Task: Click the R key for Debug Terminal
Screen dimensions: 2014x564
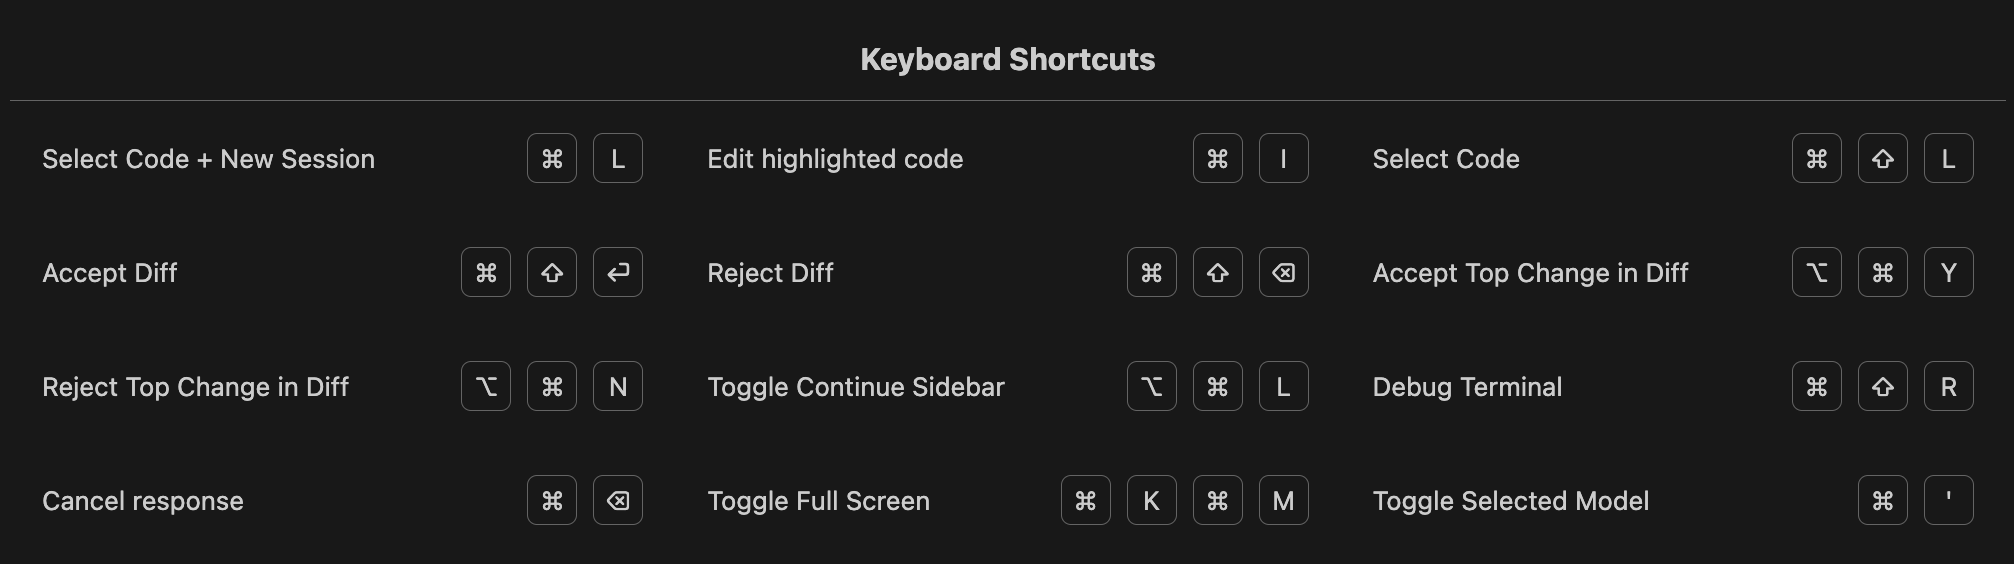Action: (1949, 386)
